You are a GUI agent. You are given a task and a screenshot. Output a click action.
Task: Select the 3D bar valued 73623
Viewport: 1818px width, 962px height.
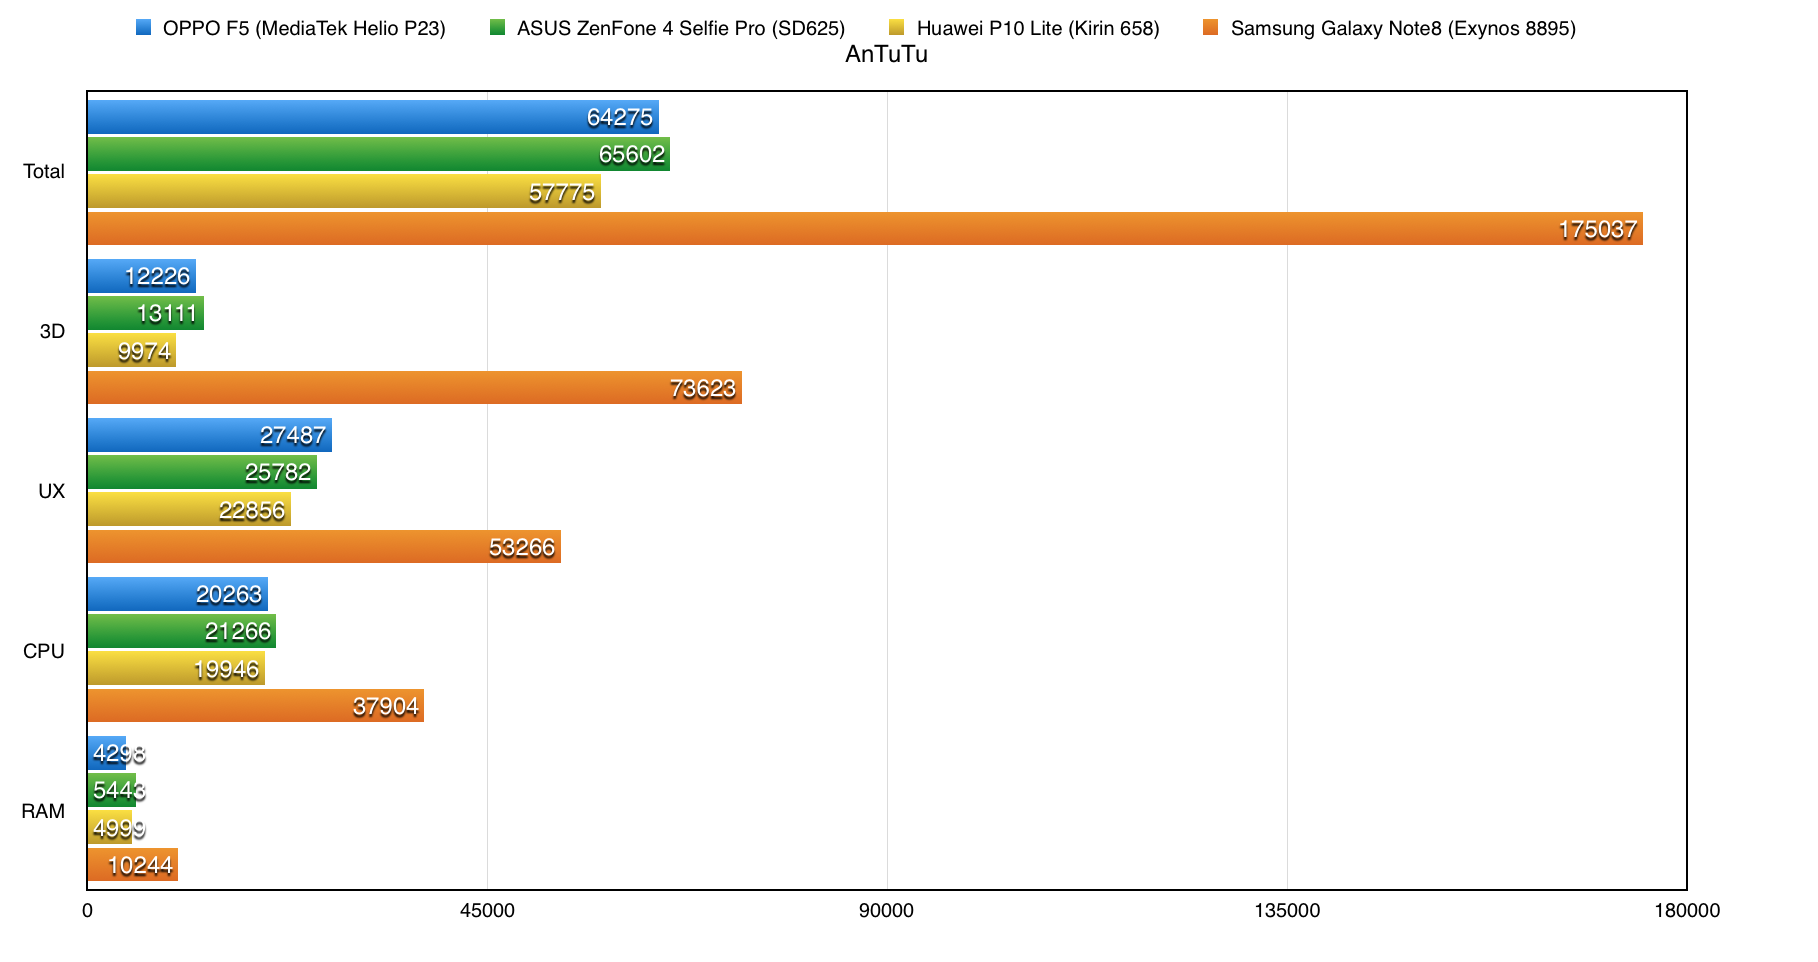[x=415, y=387]
